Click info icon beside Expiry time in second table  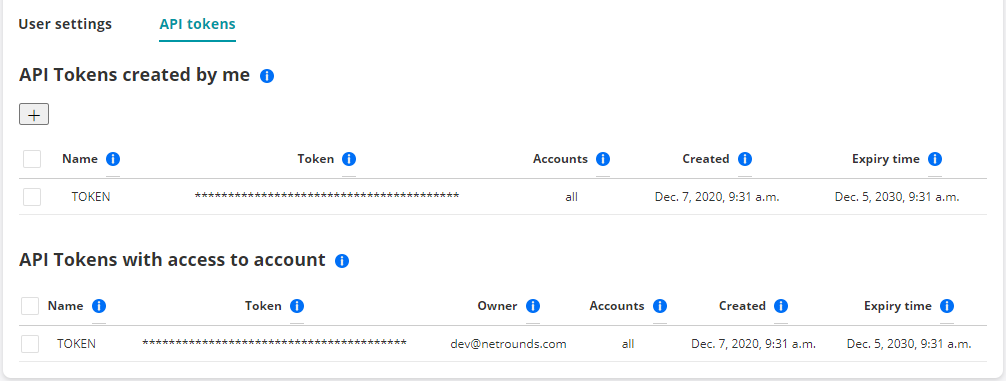[x=947, y=306]
